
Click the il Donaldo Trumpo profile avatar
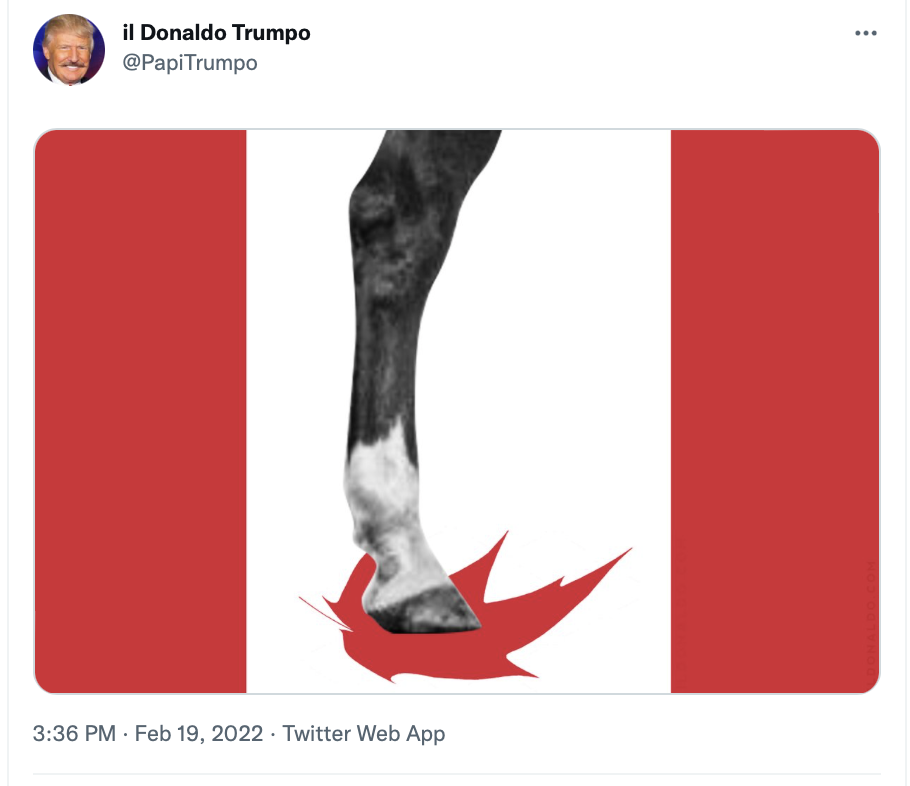pos(68,50)
